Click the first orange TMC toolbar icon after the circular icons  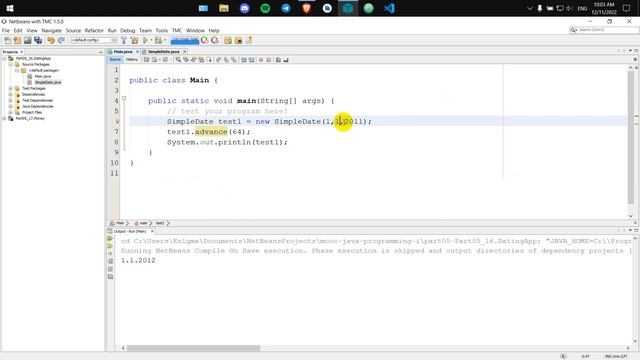coord(228,40)
